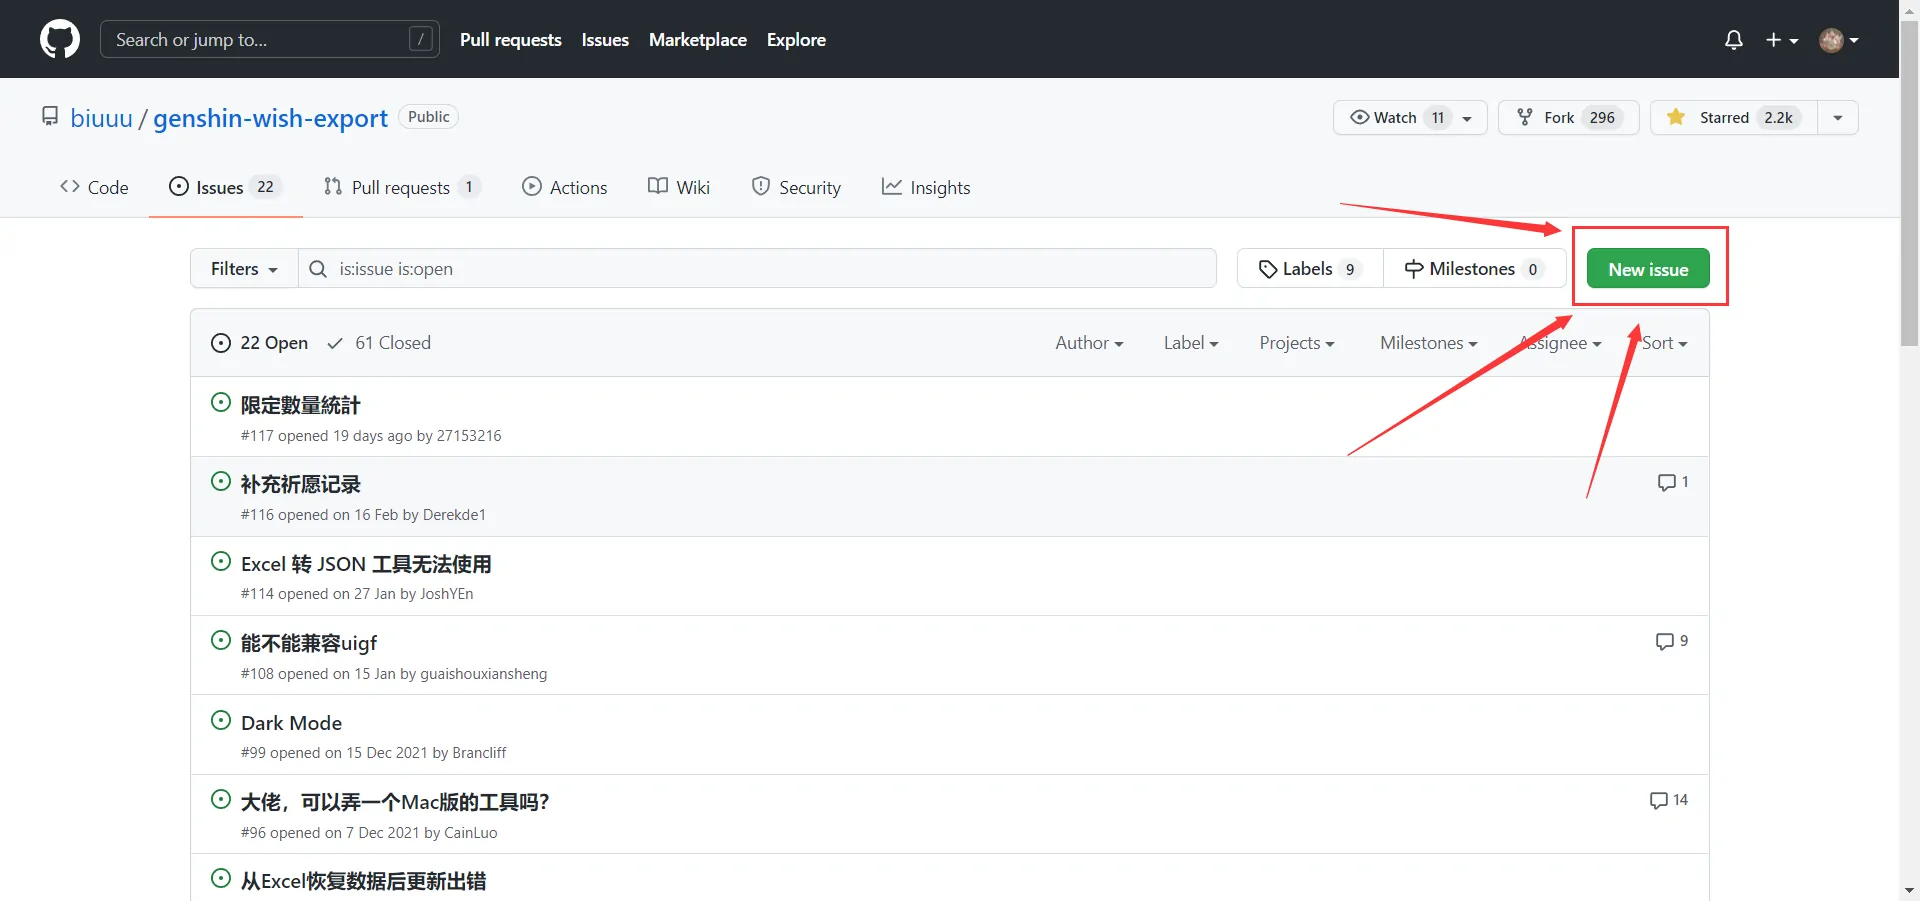Image resolution: width=1920 pixels, height=901 pixels.
Task: Click the repository book icon
Action: coord(50,116)
